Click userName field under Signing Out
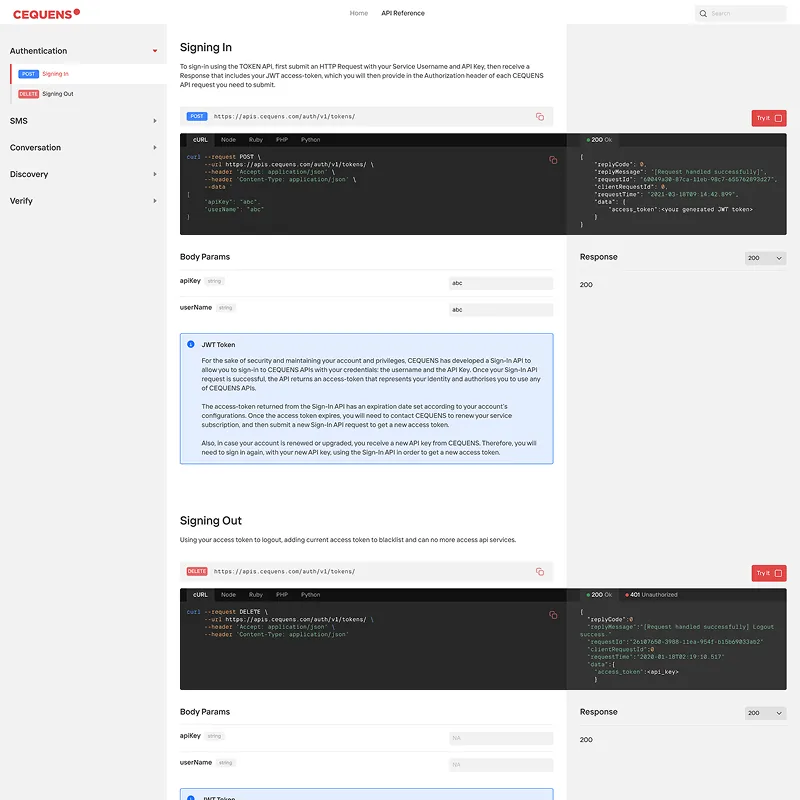 (x=501, y=765)
